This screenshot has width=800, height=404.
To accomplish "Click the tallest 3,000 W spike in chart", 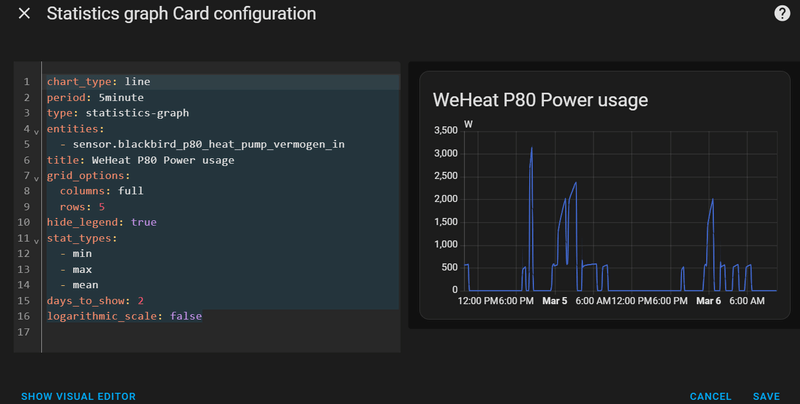I will pyautogui.click(x=531, y=150).
